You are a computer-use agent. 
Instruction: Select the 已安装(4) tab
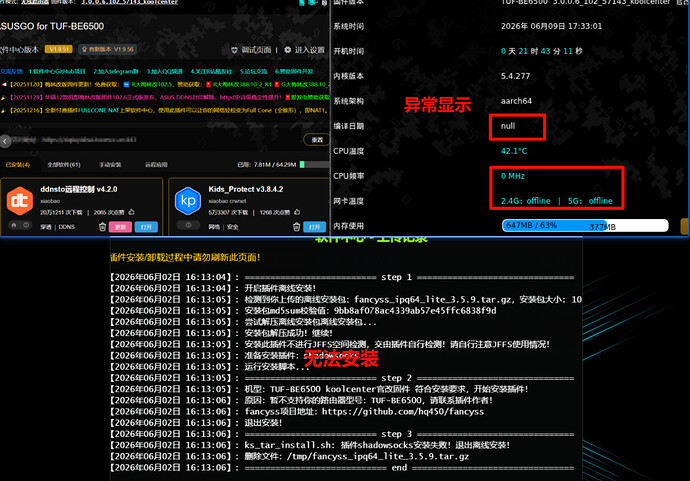pos(18,165)
